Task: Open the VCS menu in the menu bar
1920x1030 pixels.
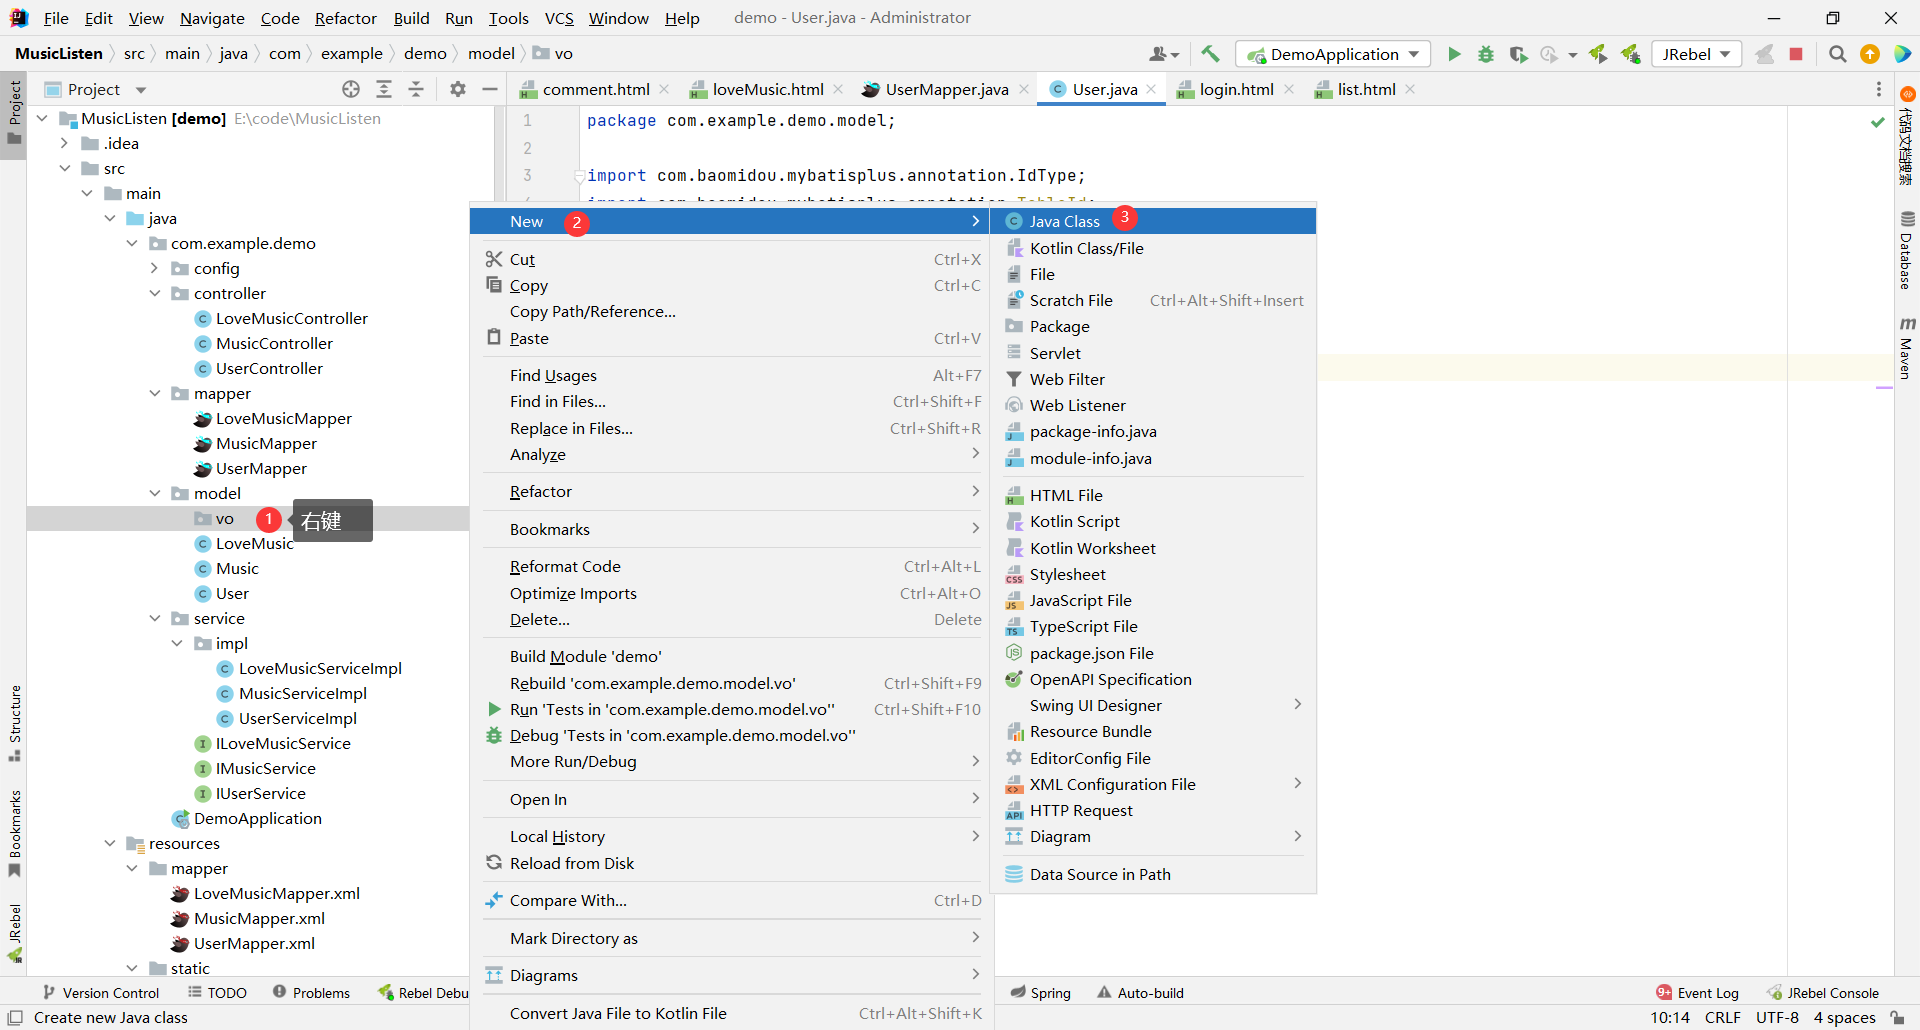Action: [x=559, y=18]
